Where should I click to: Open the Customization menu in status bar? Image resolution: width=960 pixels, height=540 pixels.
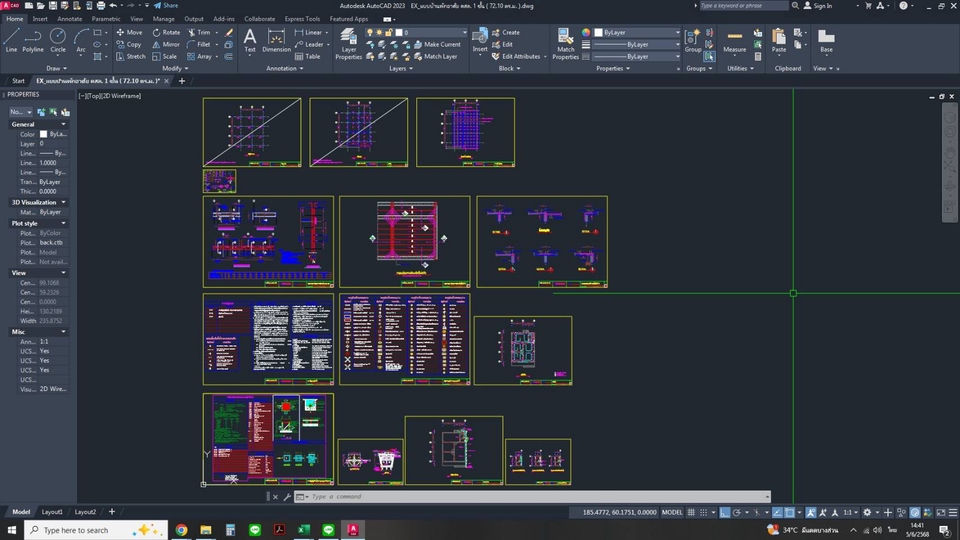click(x=953, y=512)
